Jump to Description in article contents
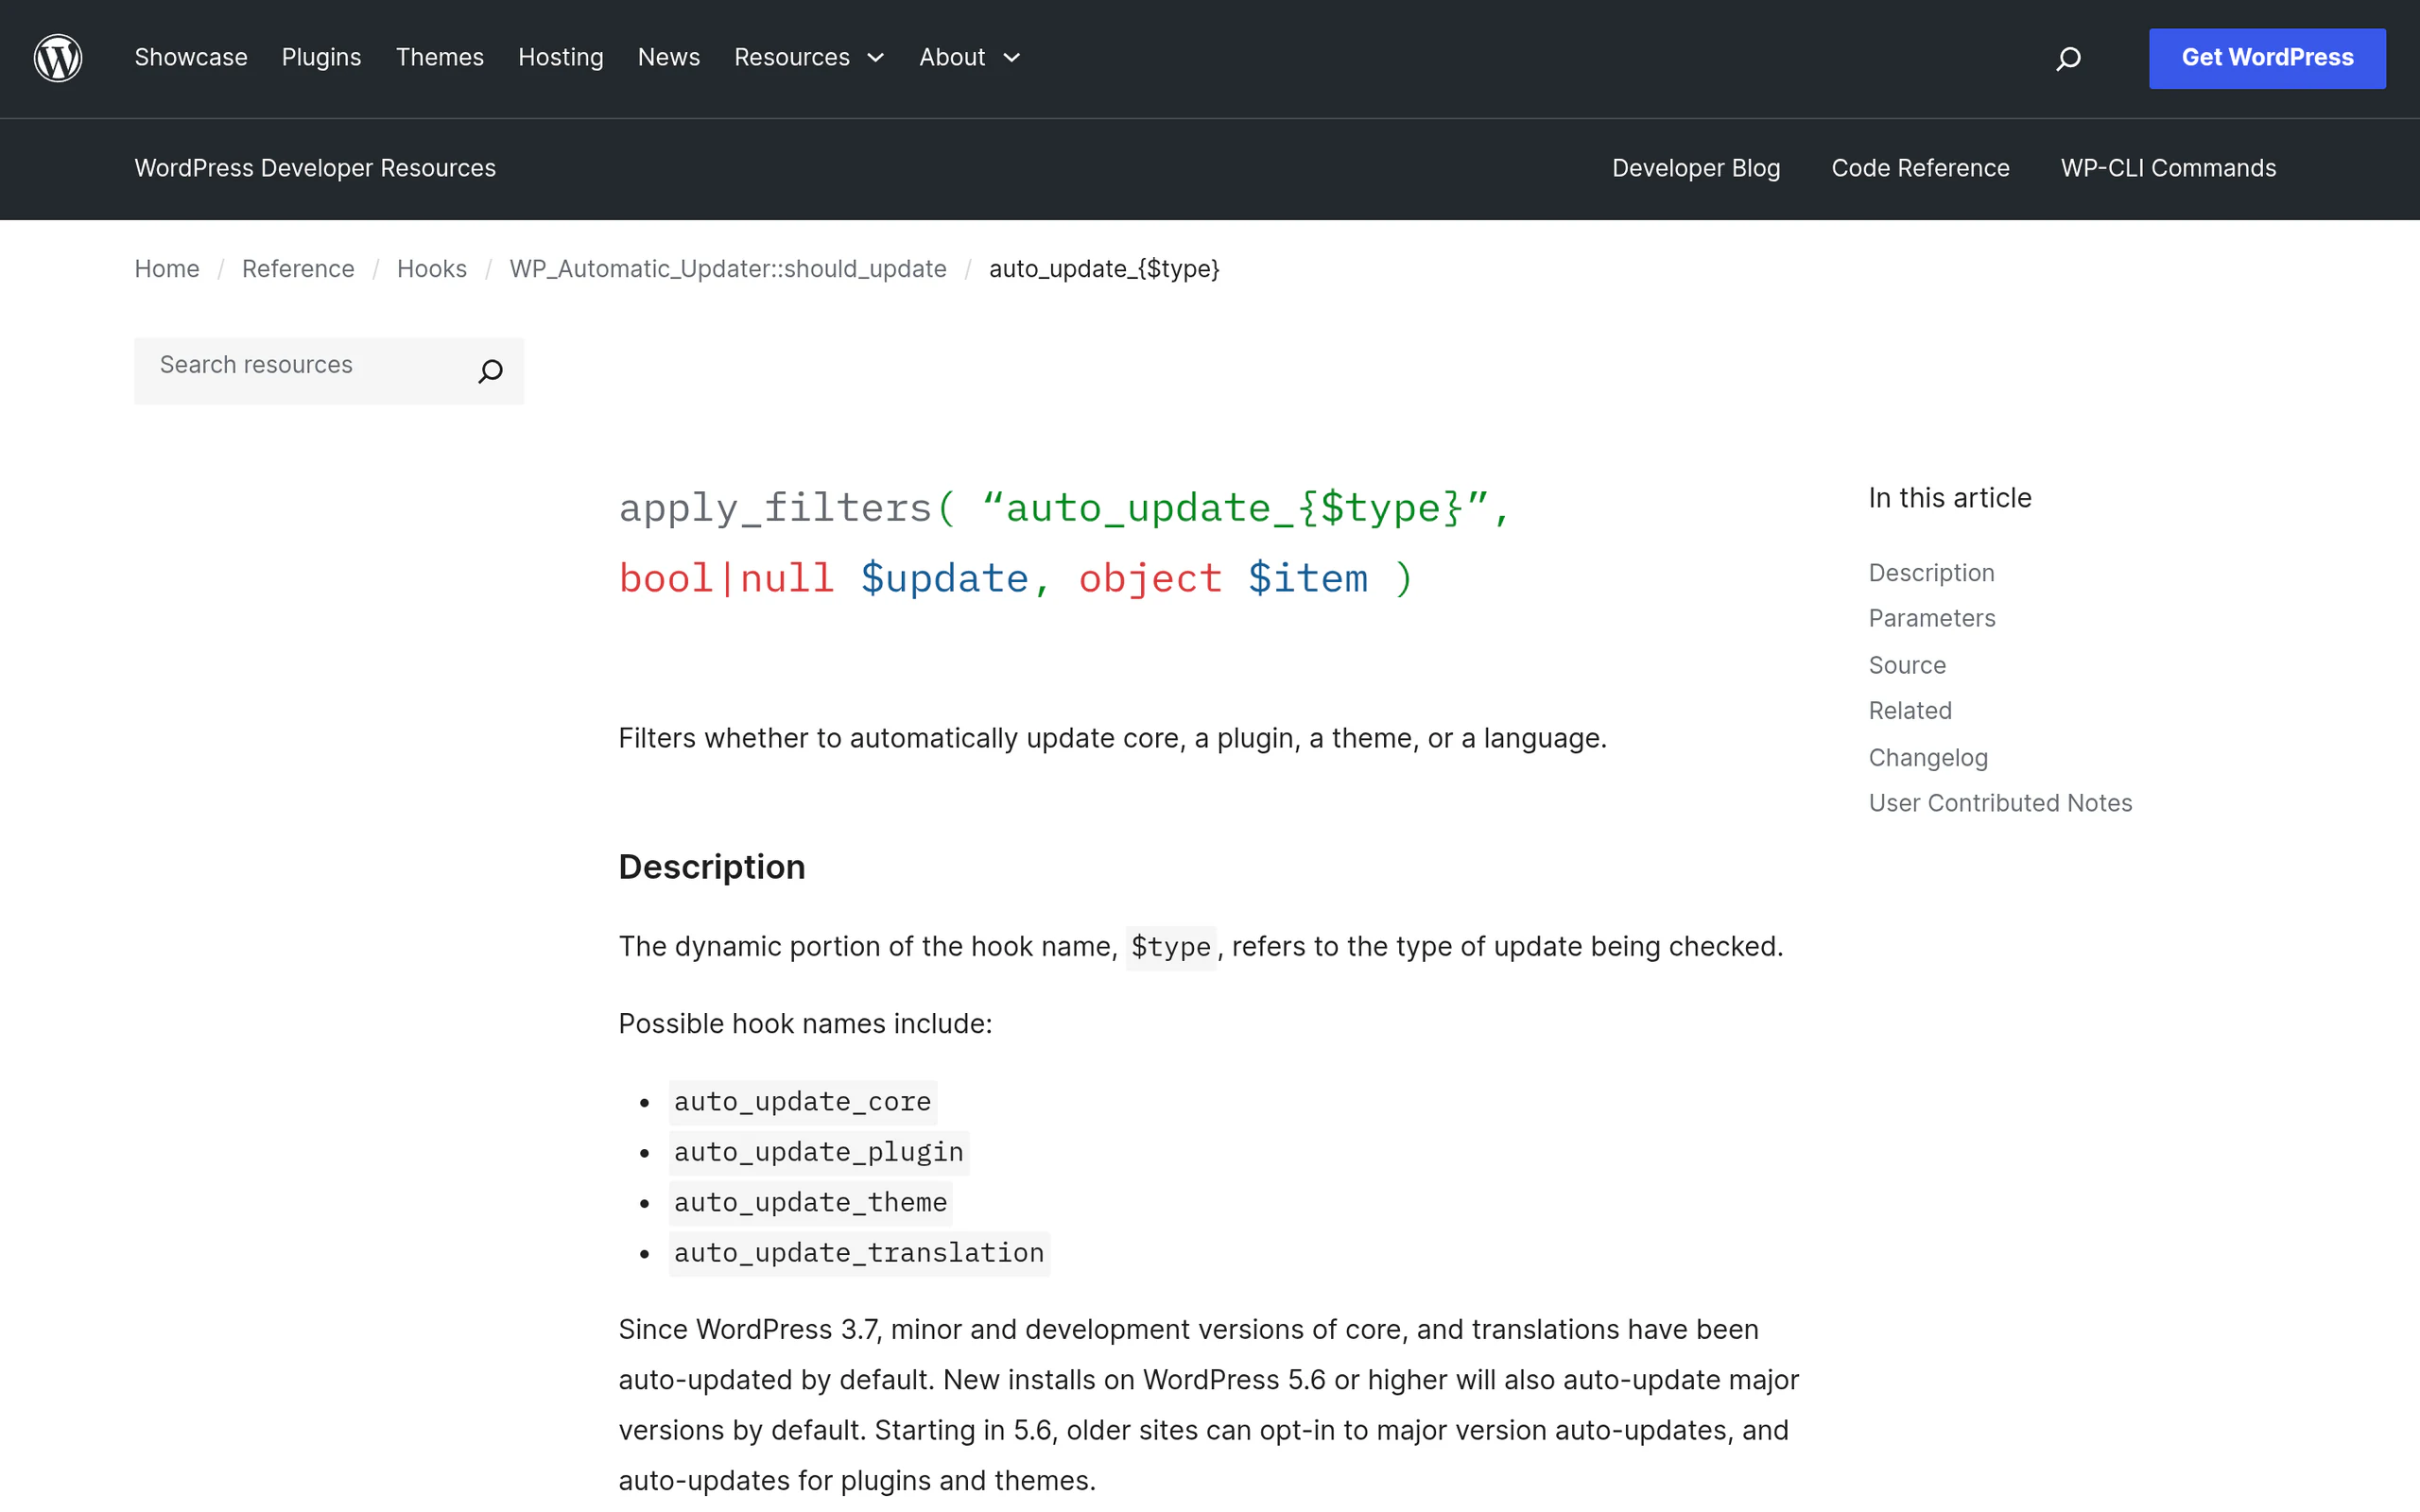Image resolution: width=2420 pixels, height=1512 pixels. click(1931, 573)
